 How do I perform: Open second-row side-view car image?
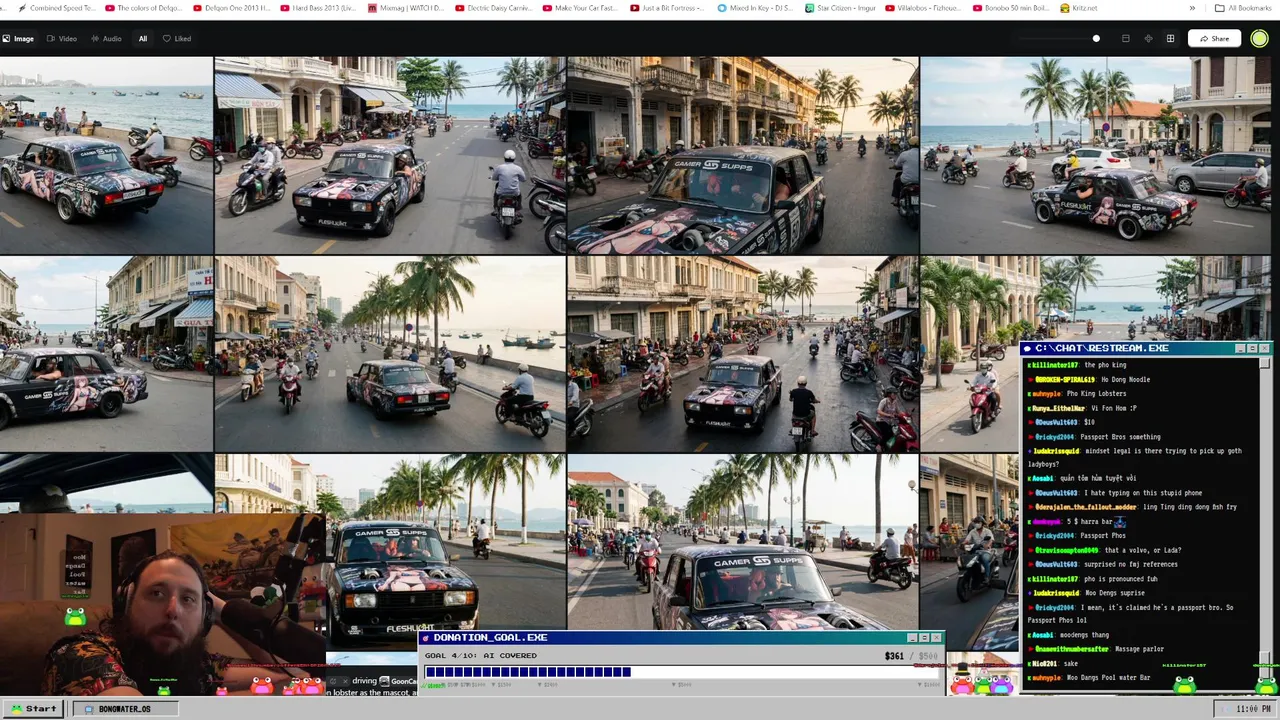[x=106, y=354]
